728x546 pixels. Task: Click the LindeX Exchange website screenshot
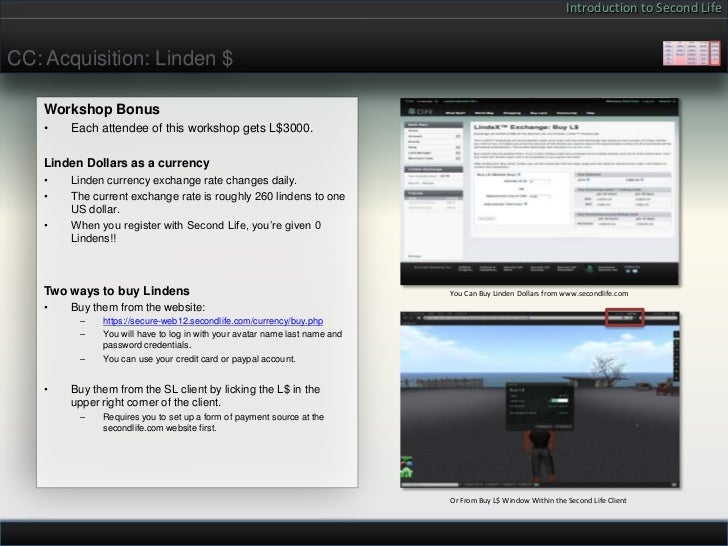point(540,191)
